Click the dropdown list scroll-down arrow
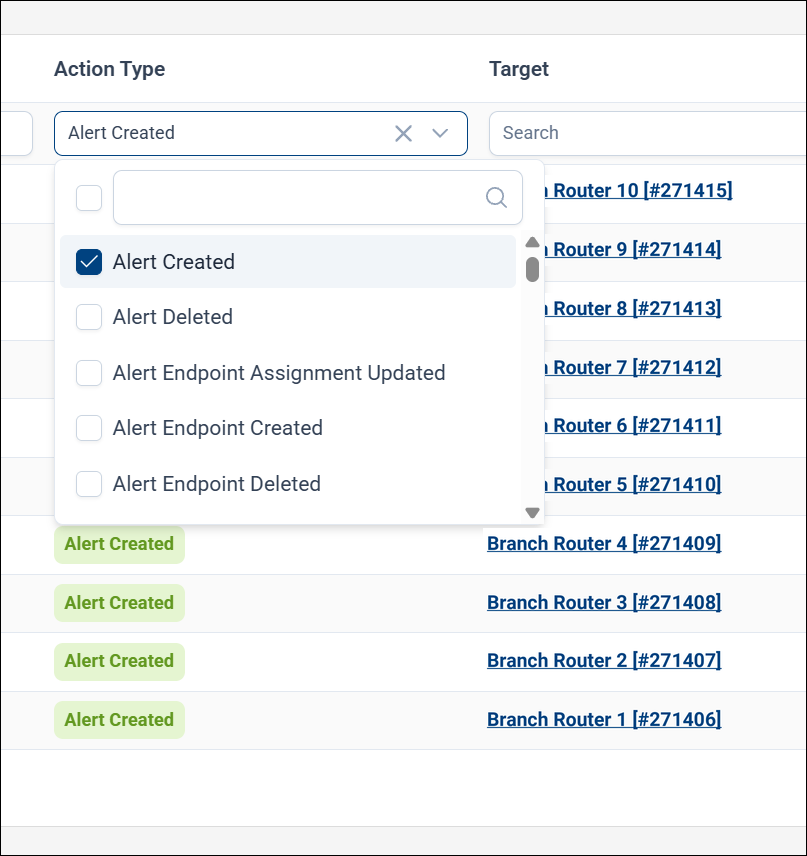Image resolution: width=807 pixels, height=856 pixels. [532, 513]
